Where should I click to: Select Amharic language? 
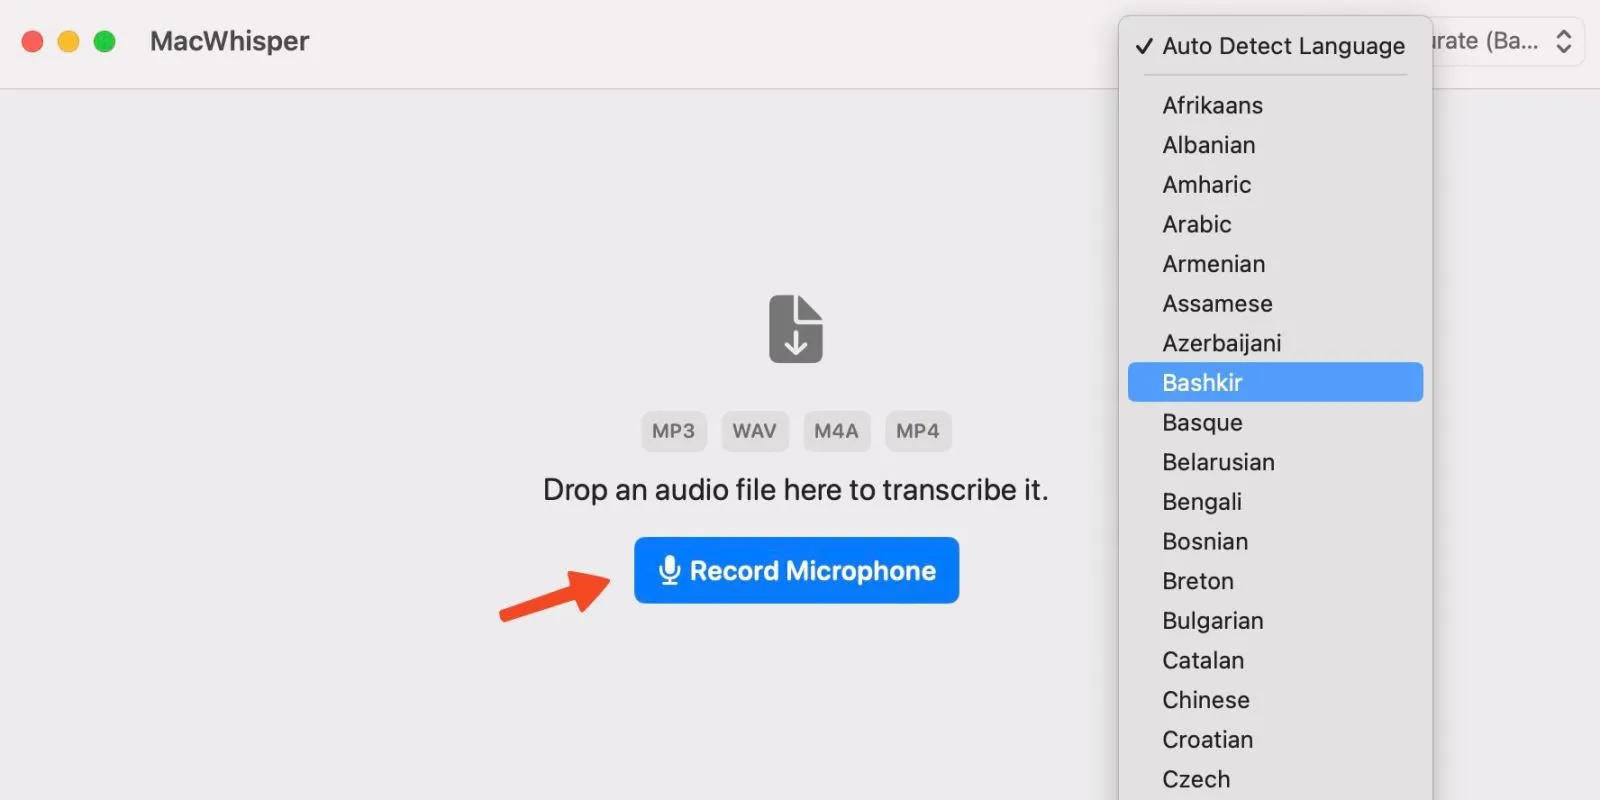(1275, 185)
